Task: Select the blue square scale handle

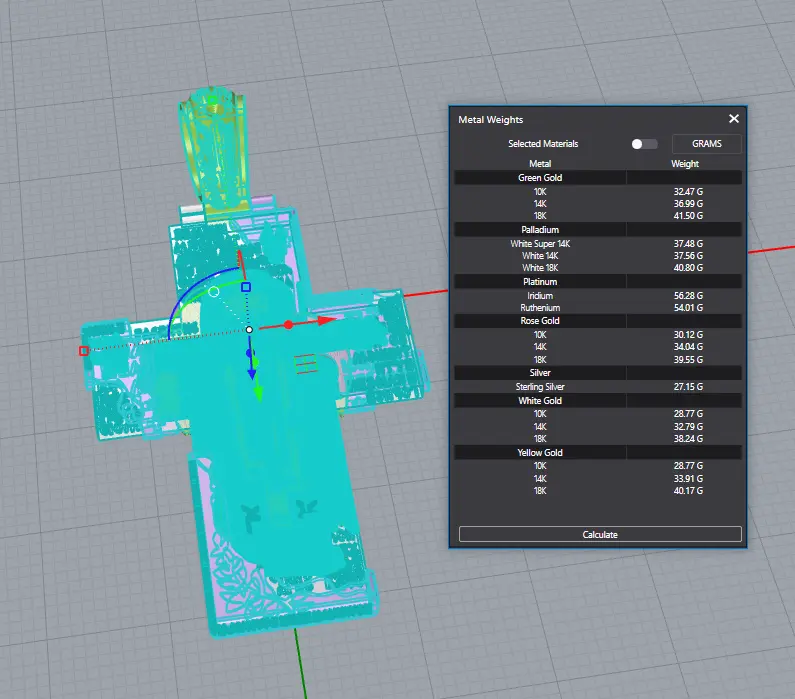Action: coord(246,287)
